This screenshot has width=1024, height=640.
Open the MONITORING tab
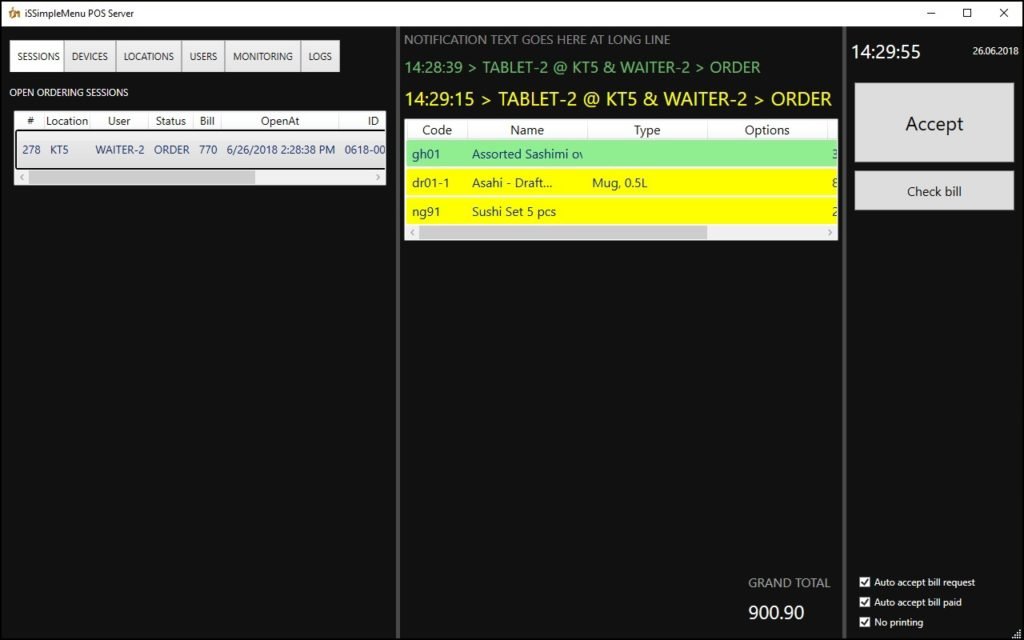[263, 57]
